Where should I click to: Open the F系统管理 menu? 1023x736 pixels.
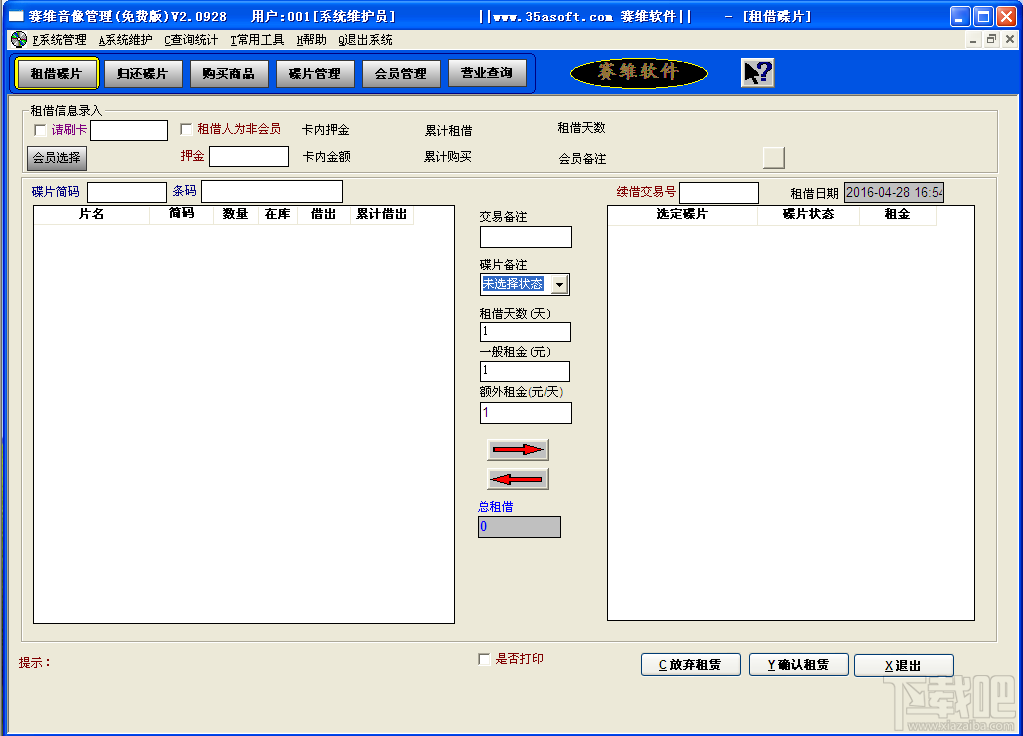59,40
